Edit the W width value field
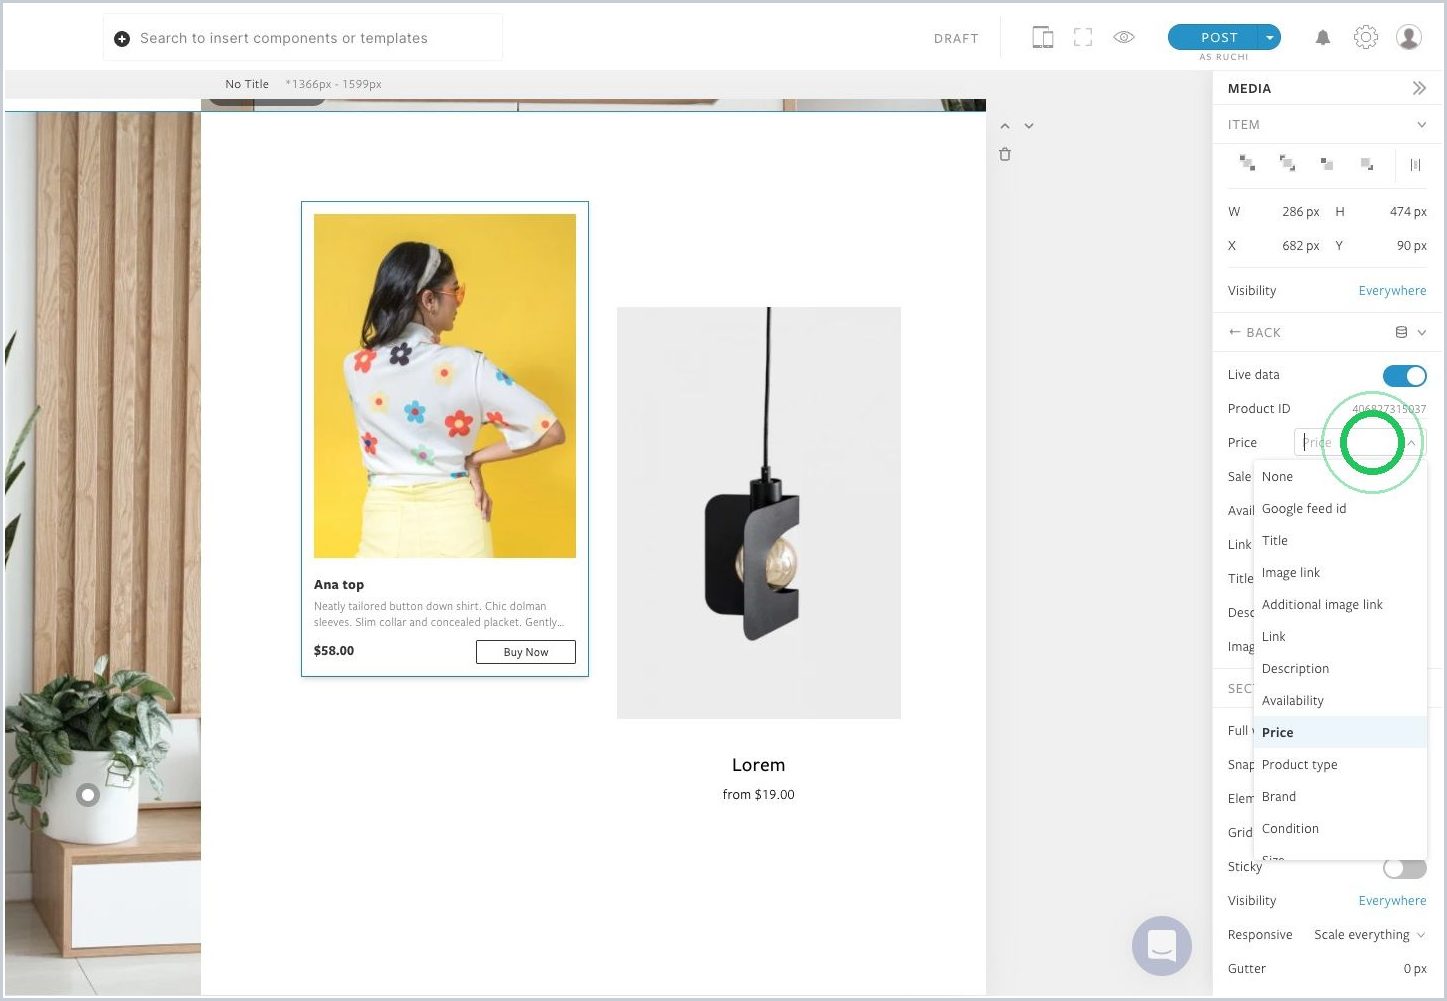This screenshot has height=1001, width=1447. click(x=1300, y=212)
